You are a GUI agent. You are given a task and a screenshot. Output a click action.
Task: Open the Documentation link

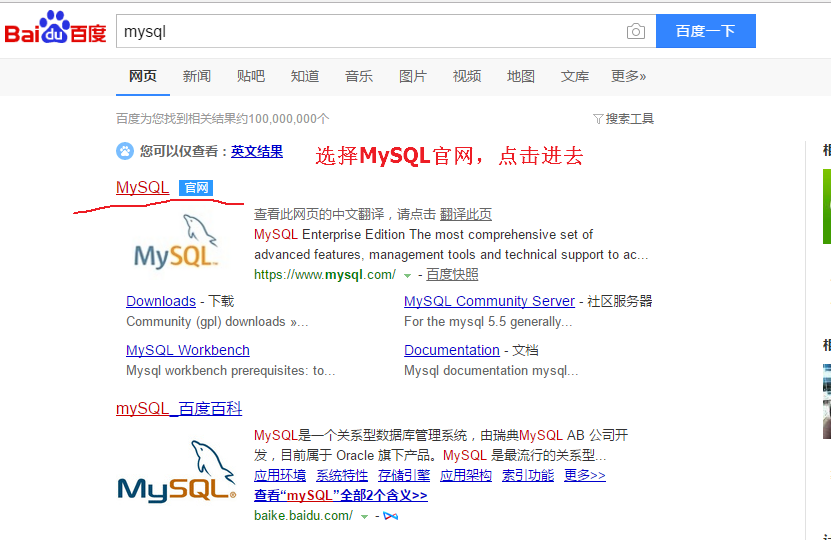coord(452,350)
